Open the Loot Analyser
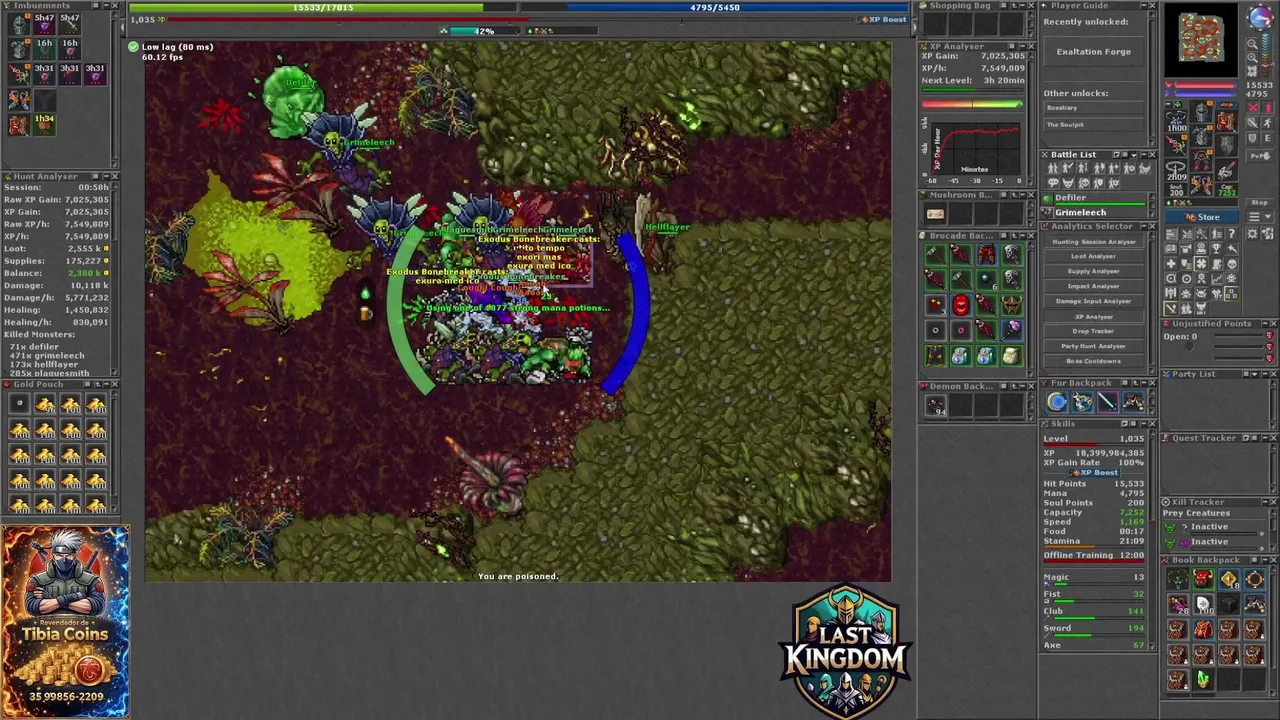The image size is (1280, 720). (1093, 256)
